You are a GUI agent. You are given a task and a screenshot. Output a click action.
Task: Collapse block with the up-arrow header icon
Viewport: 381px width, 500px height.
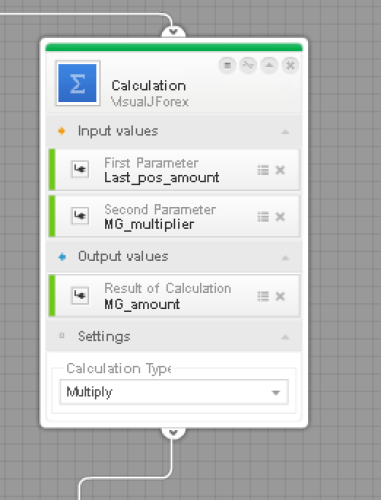(269, 65)
